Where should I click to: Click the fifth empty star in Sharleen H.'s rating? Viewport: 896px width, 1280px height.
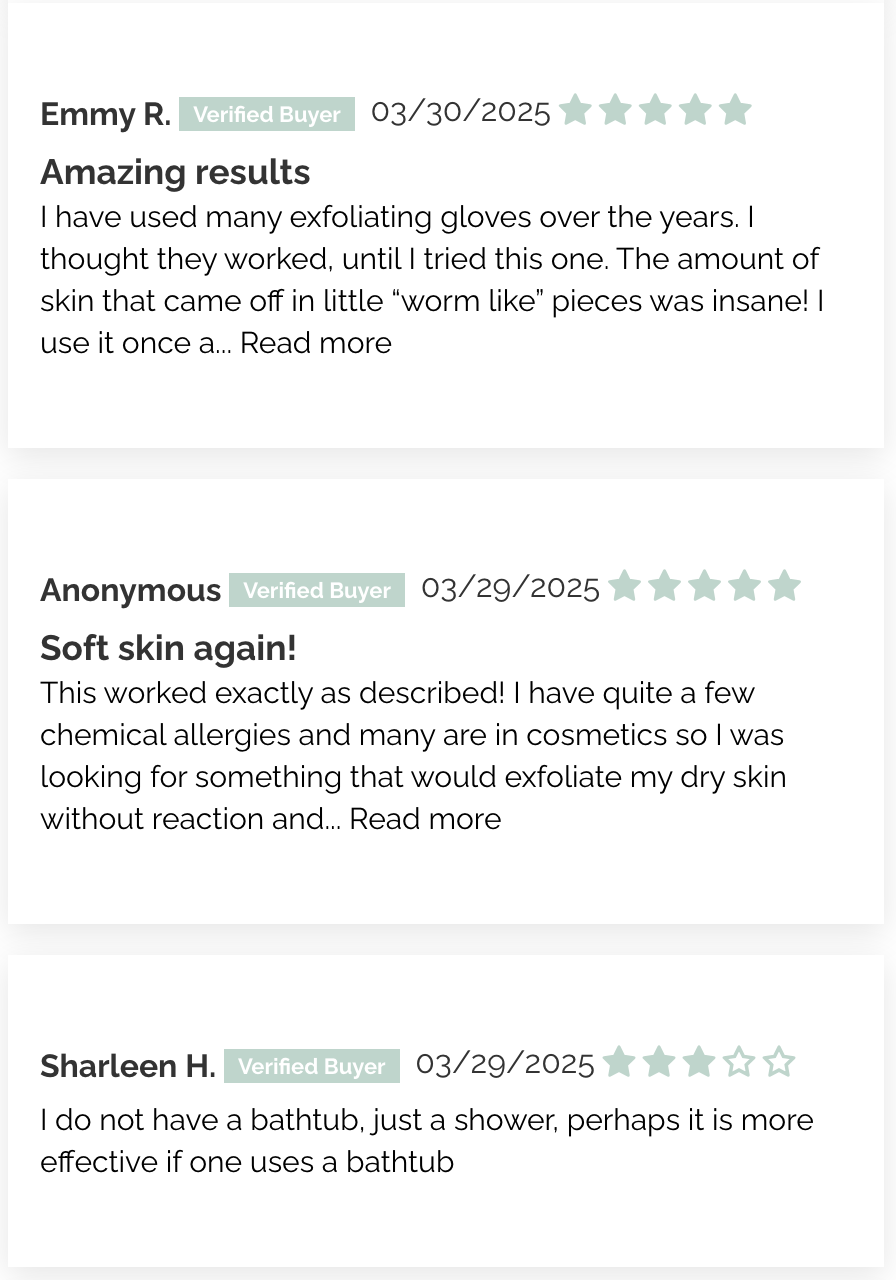[779, 1061]
